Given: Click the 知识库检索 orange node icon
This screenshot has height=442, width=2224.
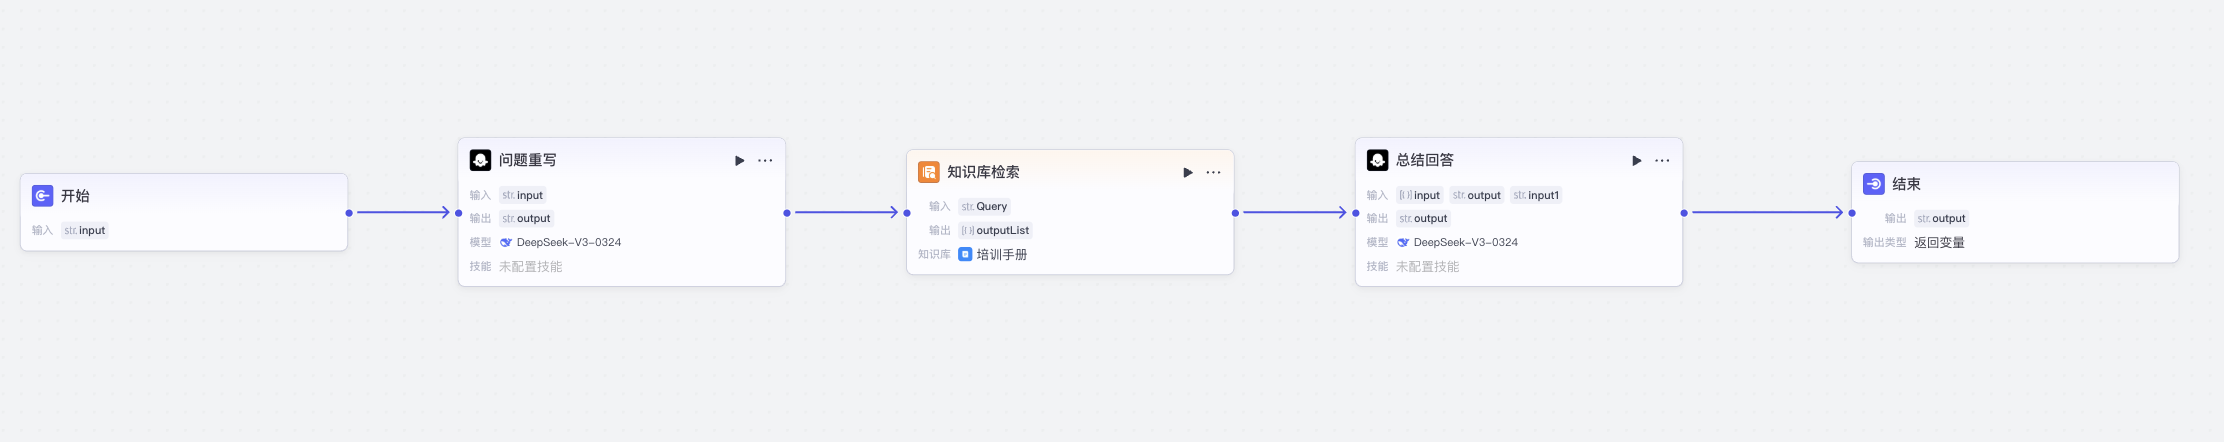Looking at the screenshot, I should pos(929,172).
